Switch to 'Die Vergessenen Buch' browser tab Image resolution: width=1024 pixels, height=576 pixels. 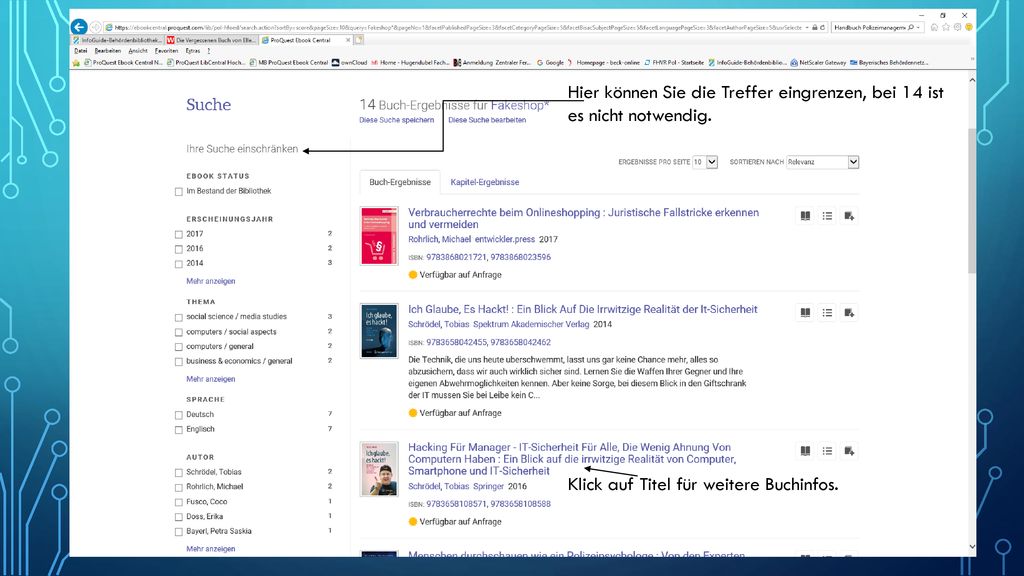(211, 40)
